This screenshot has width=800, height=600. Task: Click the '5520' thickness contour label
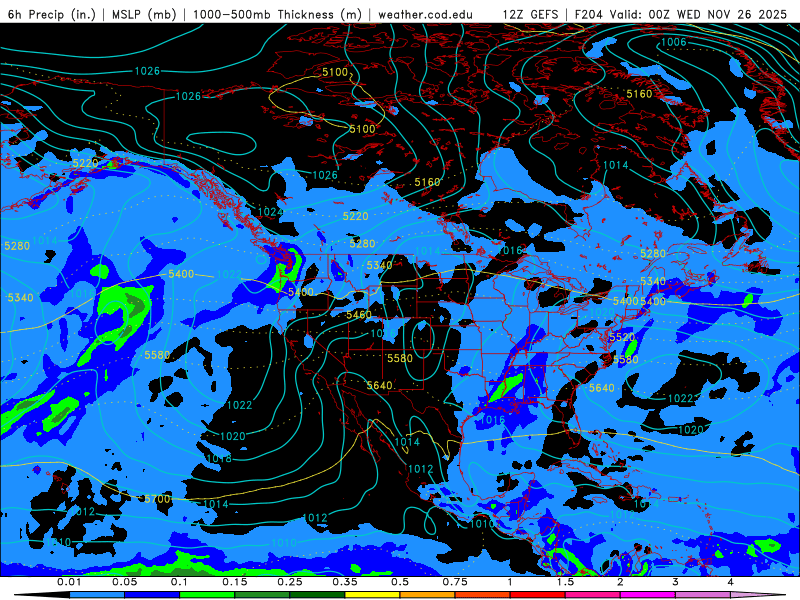621,337
